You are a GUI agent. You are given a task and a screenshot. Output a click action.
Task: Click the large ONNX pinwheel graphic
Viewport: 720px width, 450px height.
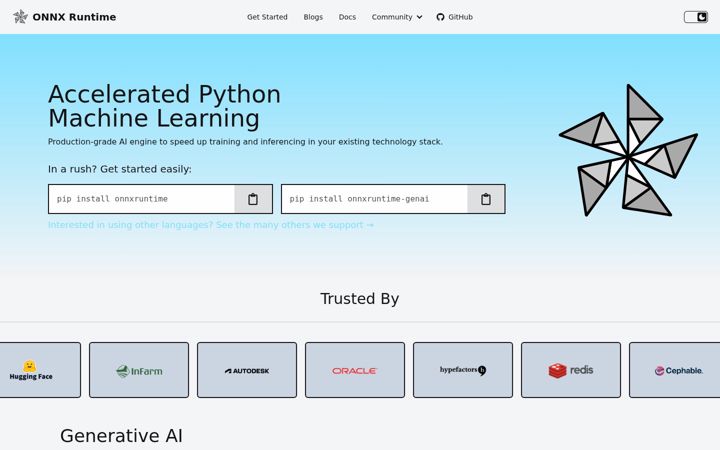point(628,150)
